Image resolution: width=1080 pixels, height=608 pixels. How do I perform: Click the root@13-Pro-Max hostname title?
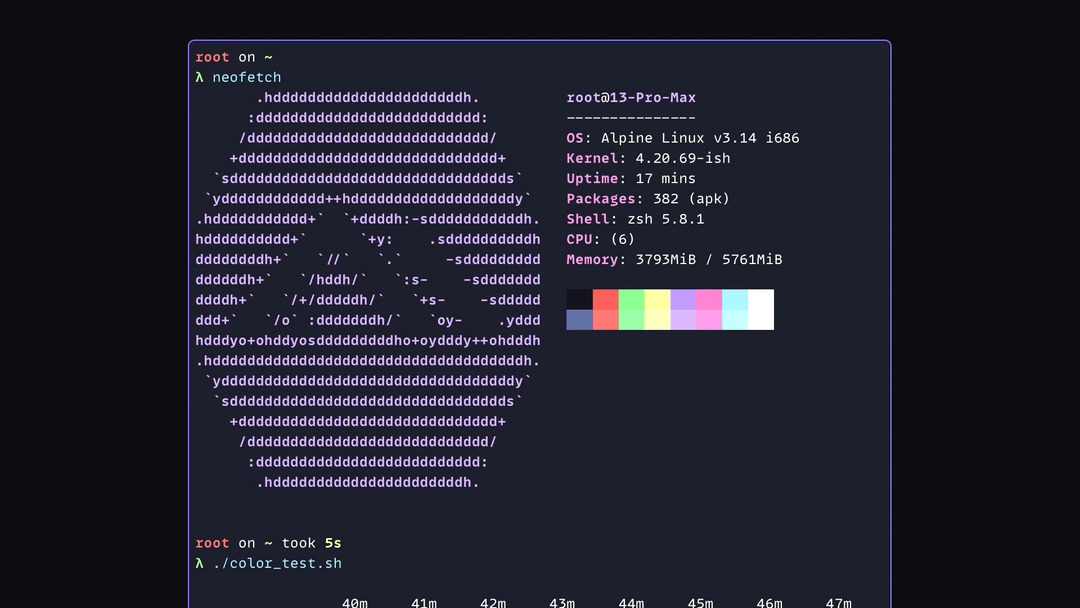631,98
